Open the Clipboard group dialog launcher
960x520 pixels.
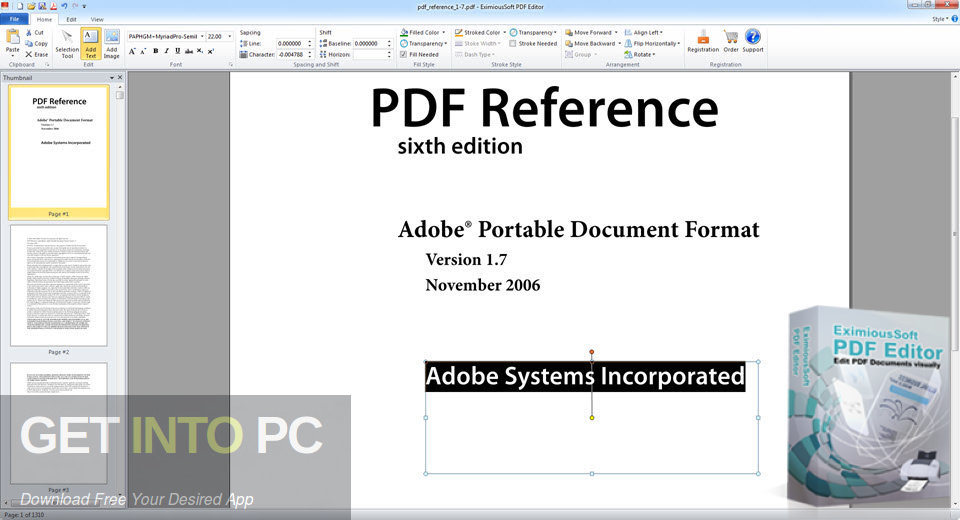(47, 64)
